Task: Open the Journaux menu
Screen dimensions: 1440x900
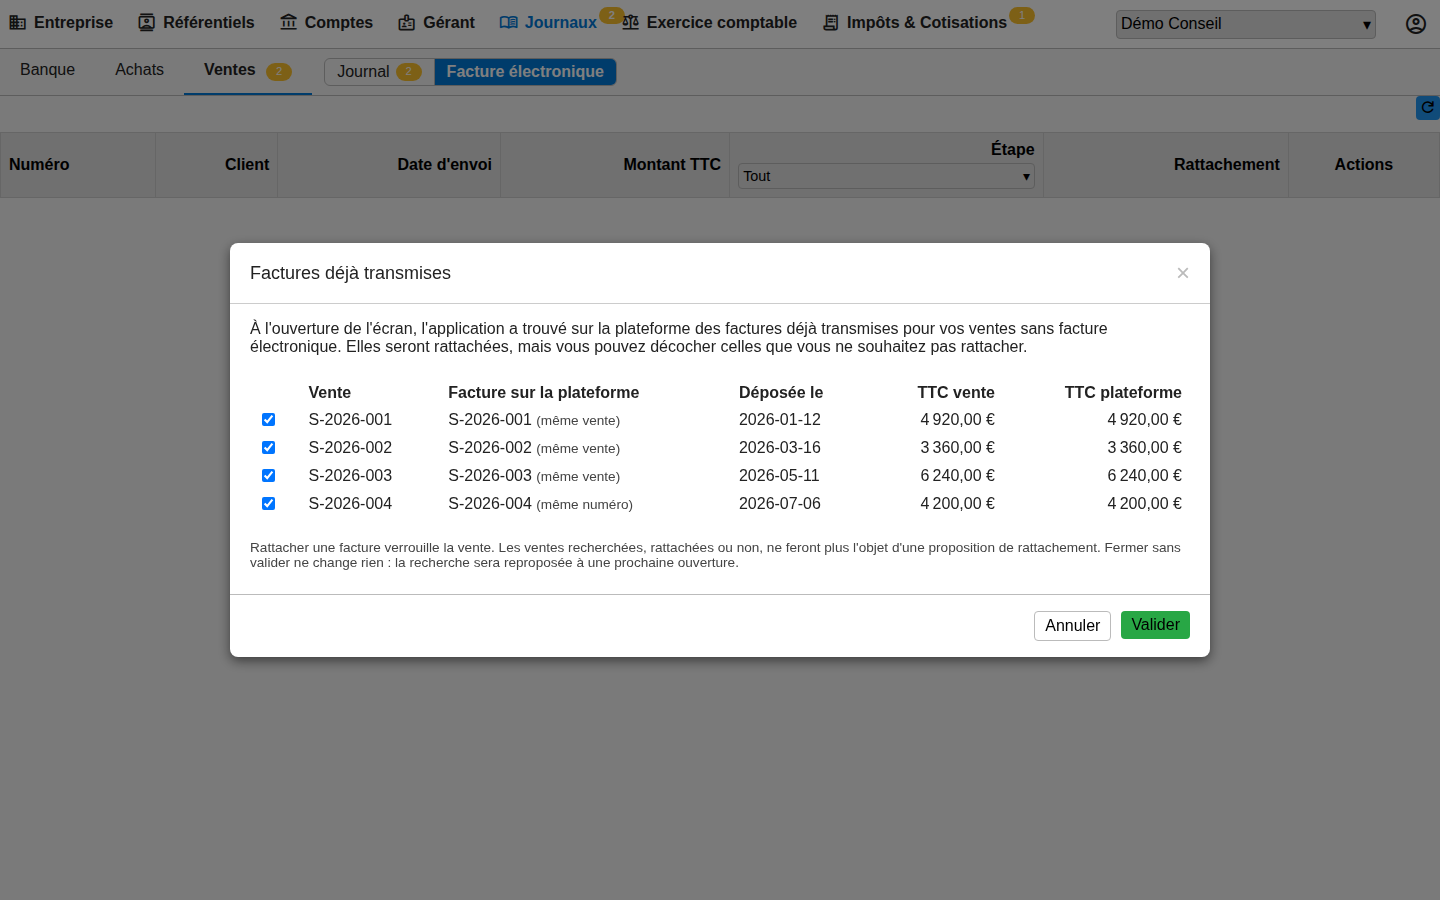Action: (x=549, y=23)
